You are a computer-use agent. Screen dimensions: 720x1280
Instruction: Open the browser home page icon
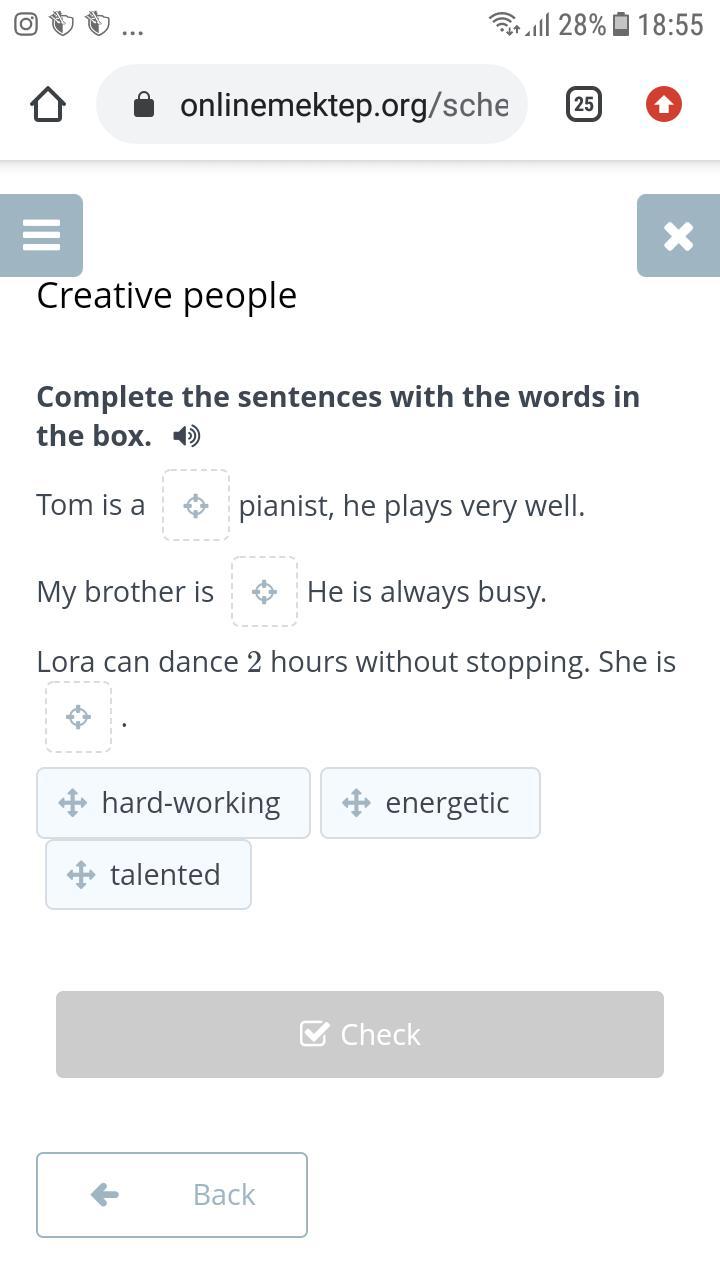[x=48, y=104]
